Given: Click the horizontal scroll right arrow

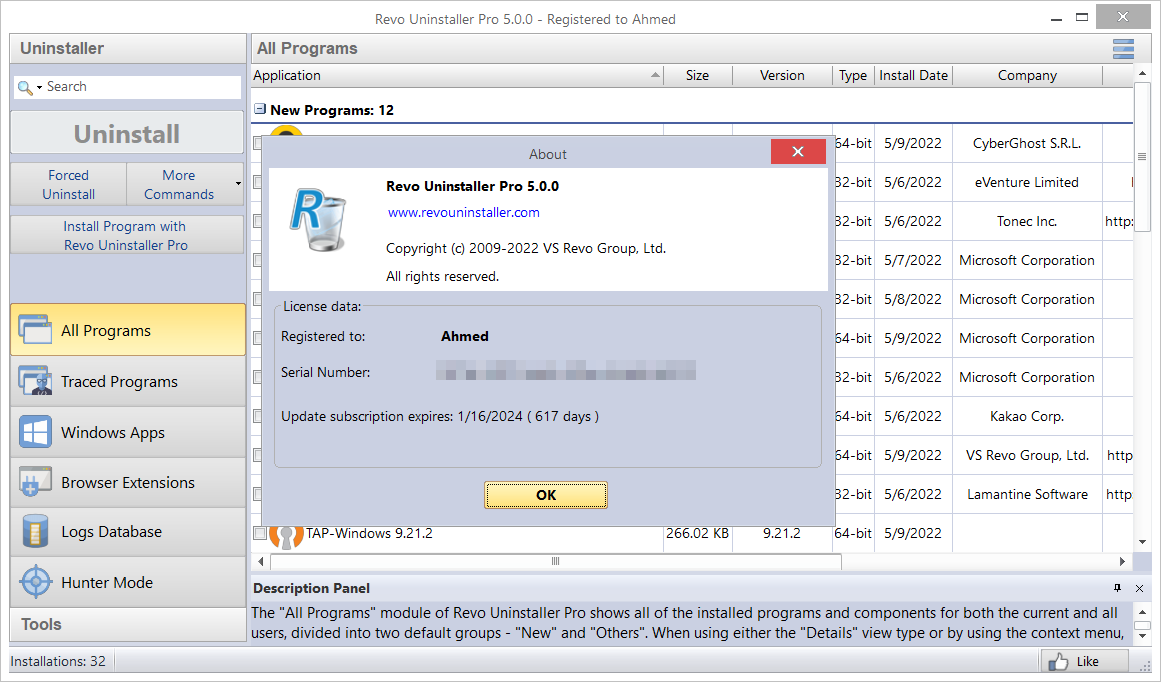Looking at the screenshot, I should (1122, 561).
